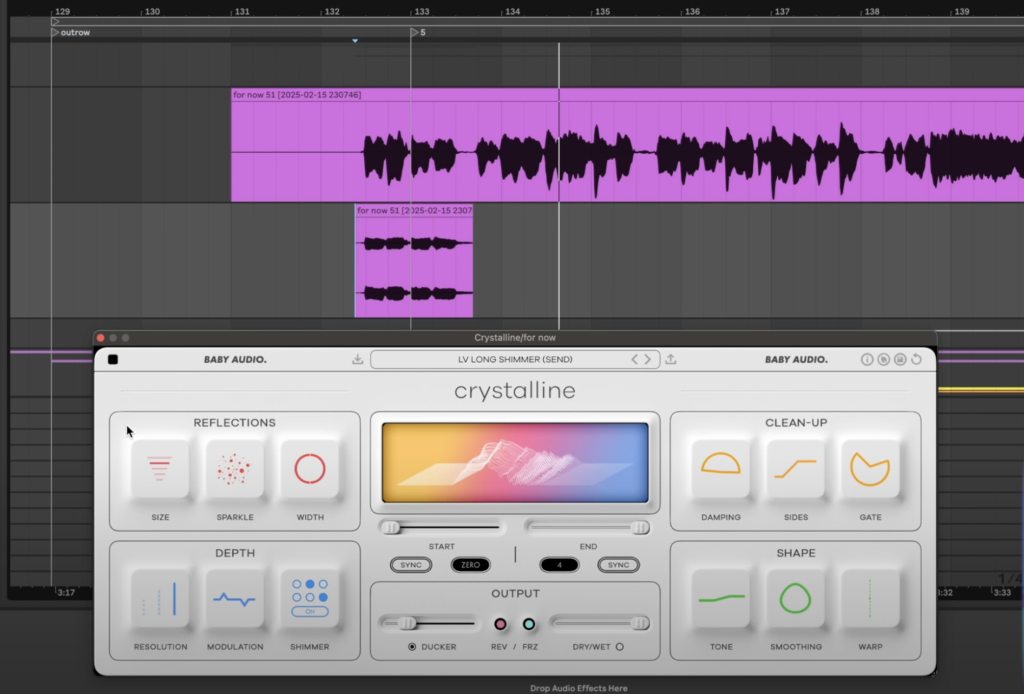Image resolution: width=1024 pixels, height=694 pixels.
Task: Click the Crystalline/for now title bar
Action: point(515,338)
